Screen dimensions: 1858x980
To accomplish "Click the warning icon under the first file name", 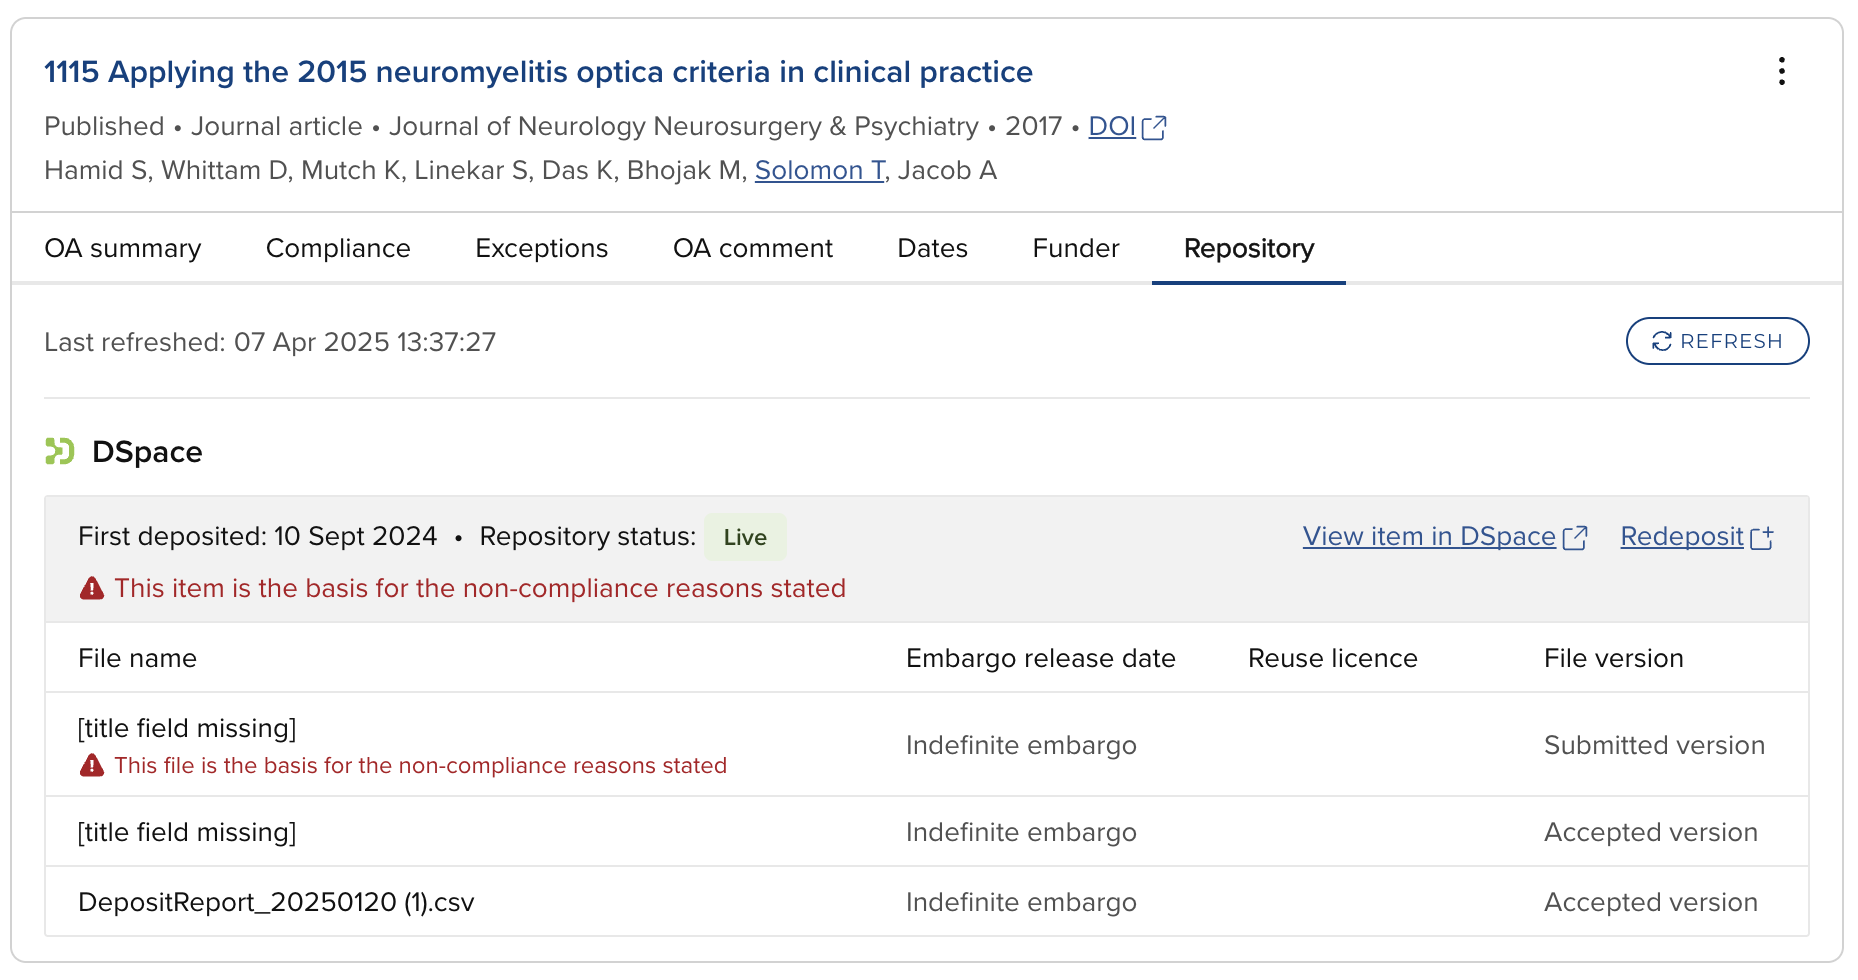I will (x=92, y=766).
